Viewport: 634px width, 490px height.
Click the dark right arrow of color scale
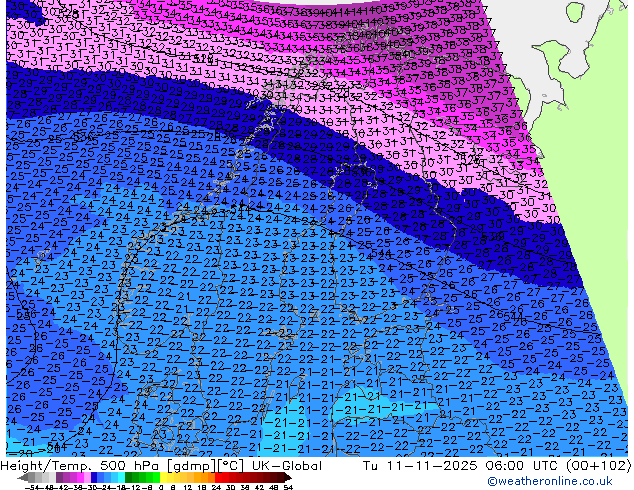[287, 478]
